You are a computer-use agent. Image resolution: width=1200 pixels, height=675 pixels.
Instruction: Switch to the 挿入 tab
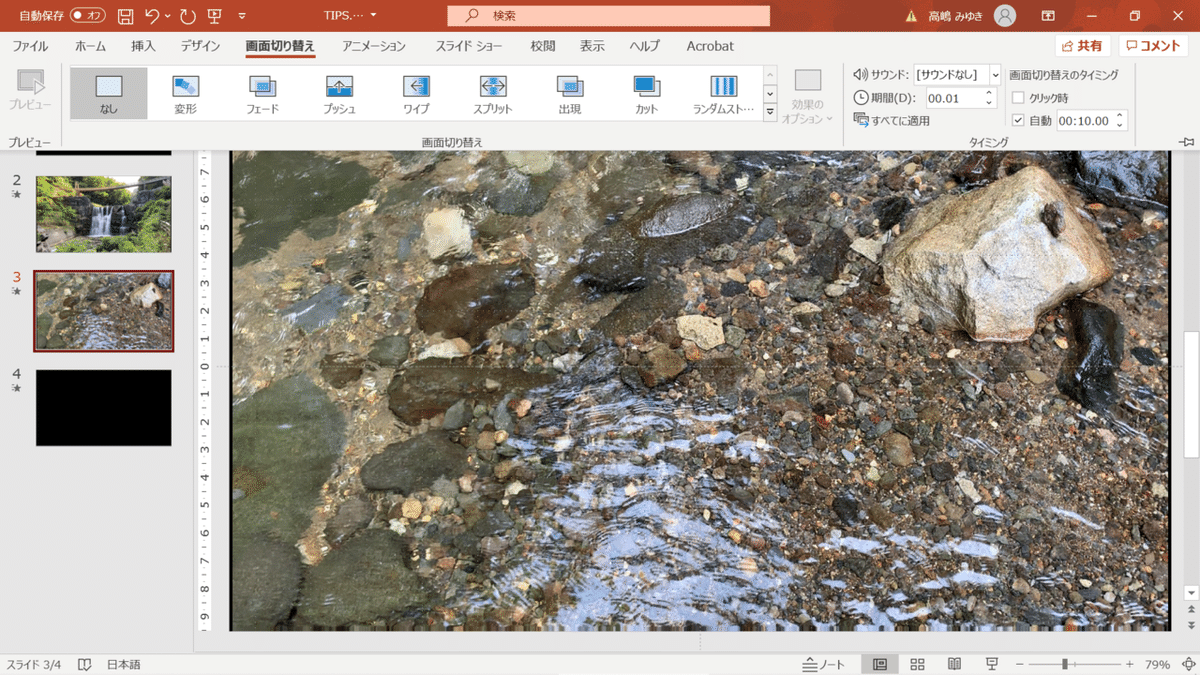click(x=143, y=46)
